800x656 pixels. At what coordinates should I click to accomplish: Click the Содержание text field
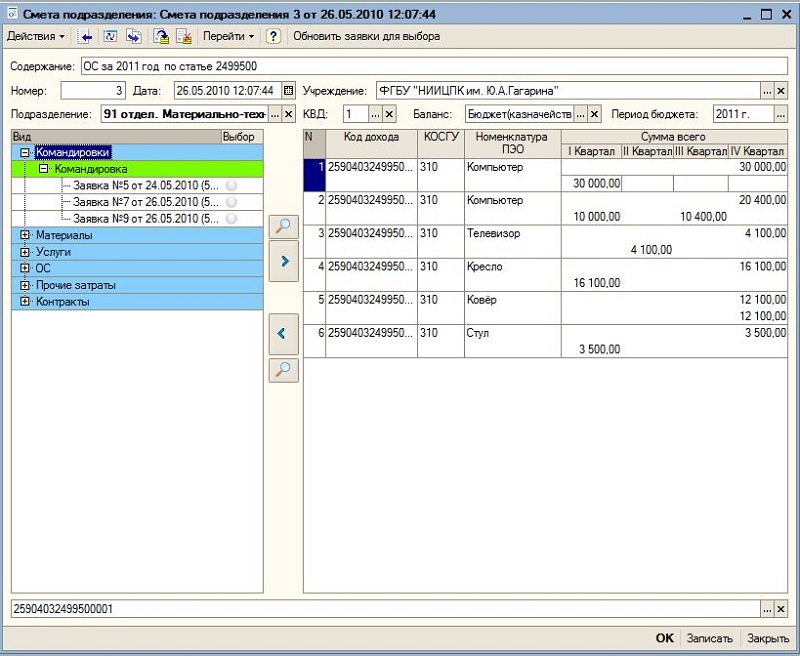pos(430,67)
